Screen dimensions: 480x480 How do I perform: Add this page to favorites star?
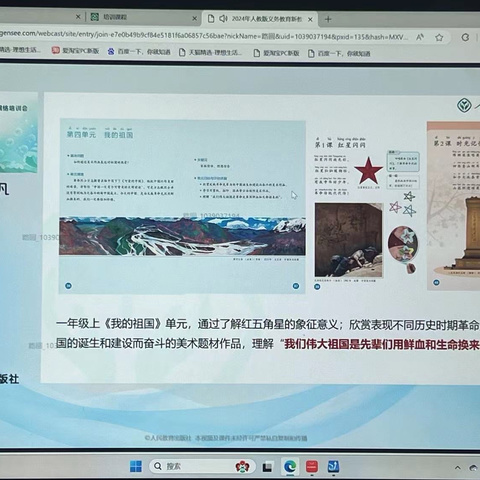[x=439, y=37]
